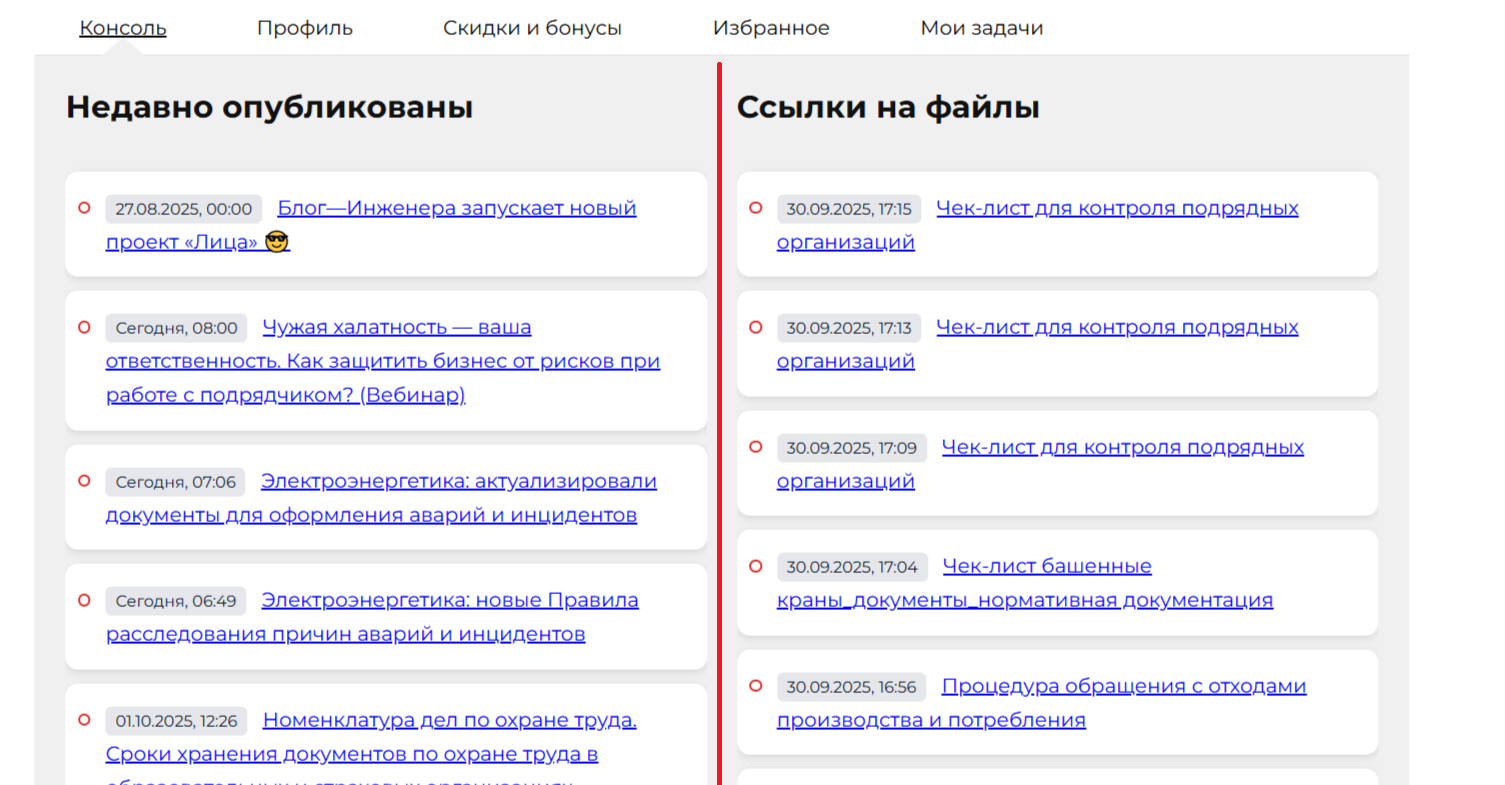1505x785 pixels.
Task: Open Электроэнергетика: актуализировали документы article
Action: 458,482
